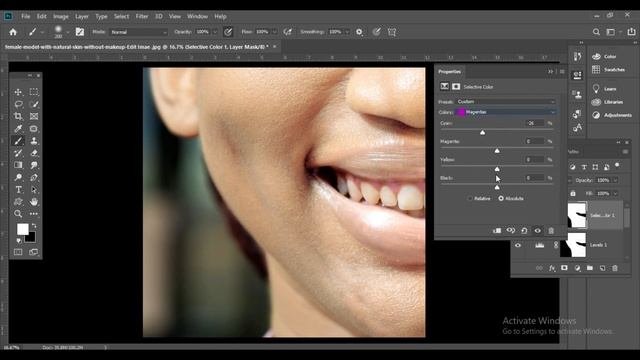The image size is (640, 360).
Task: Open the Libraries panel
Action: point(607,102)
